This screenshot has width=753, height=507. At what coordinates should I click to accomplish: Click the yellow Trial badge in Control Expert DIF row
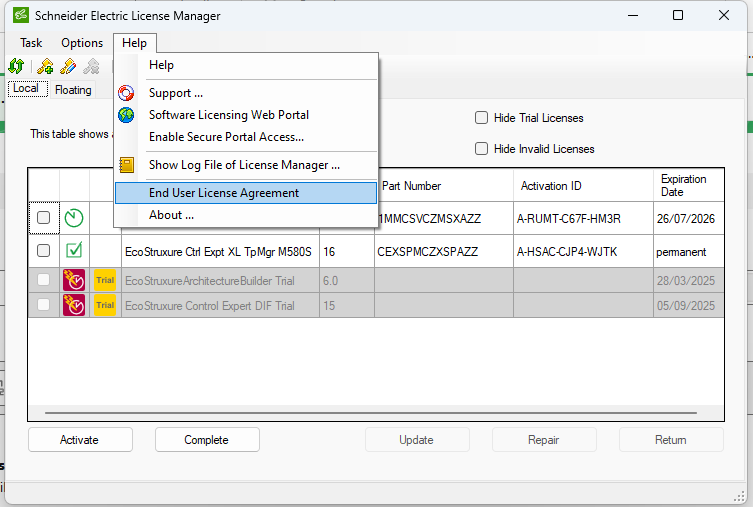pyautogui.click(x=105, y=305)
